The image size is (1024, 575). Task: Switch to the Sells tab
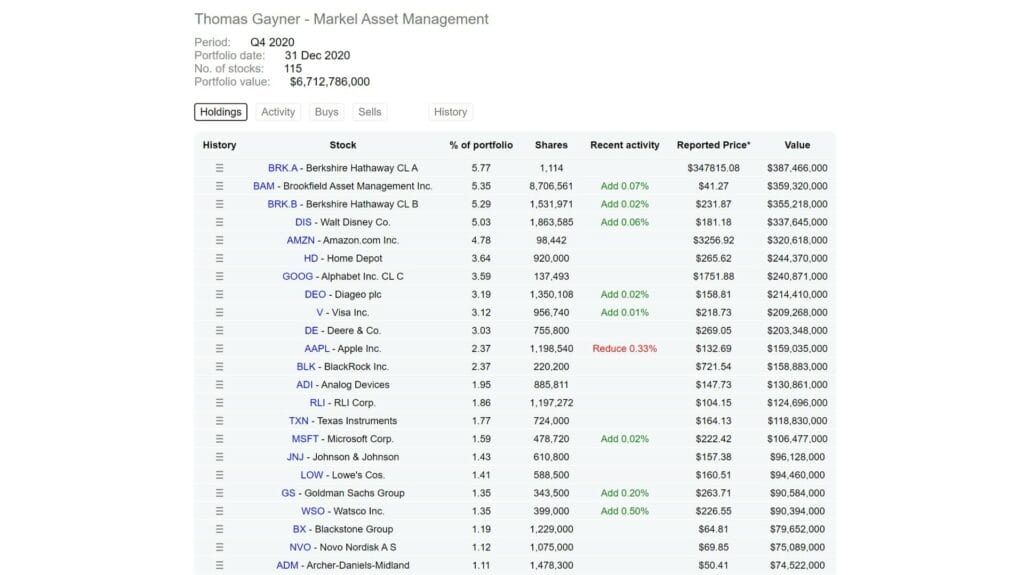tap(370, 112)
